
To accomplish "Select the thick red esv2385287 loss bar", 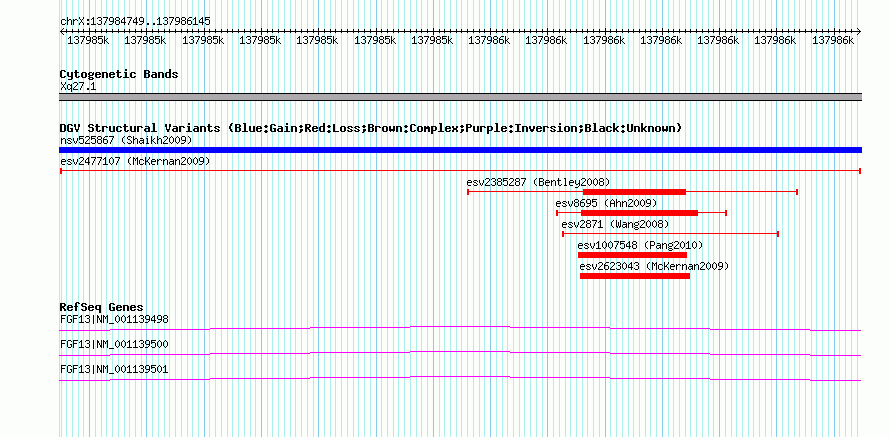I will [x=634, y=192].
